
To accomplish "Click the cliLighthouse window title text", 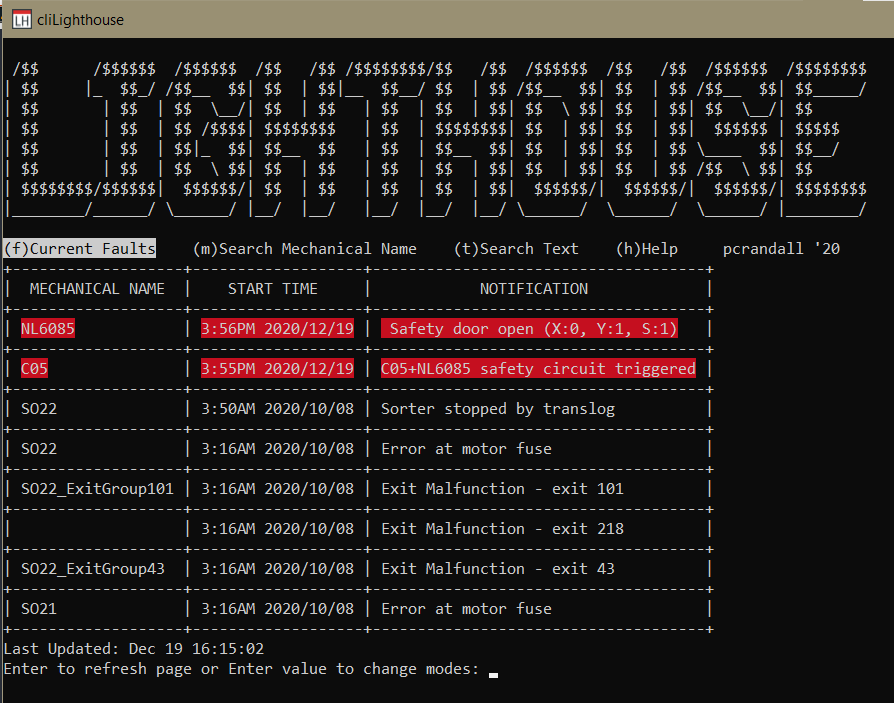I will [80, 20].
